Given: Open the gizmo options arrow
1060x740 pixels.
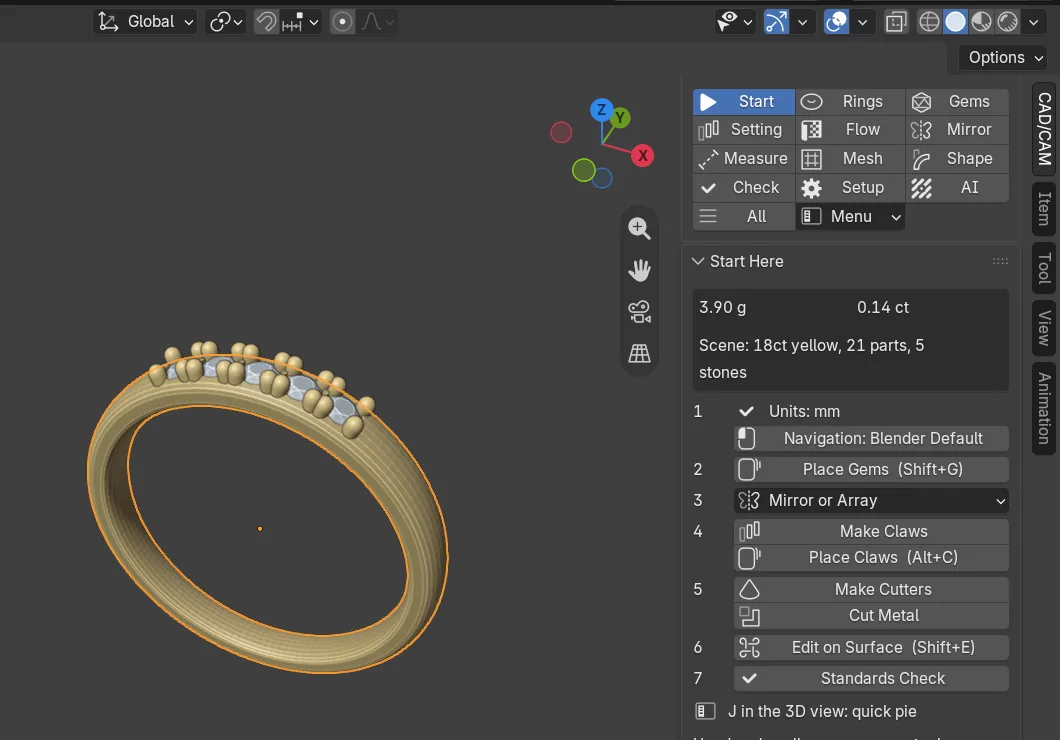Looking at the screenshot, I should point(802,22).
